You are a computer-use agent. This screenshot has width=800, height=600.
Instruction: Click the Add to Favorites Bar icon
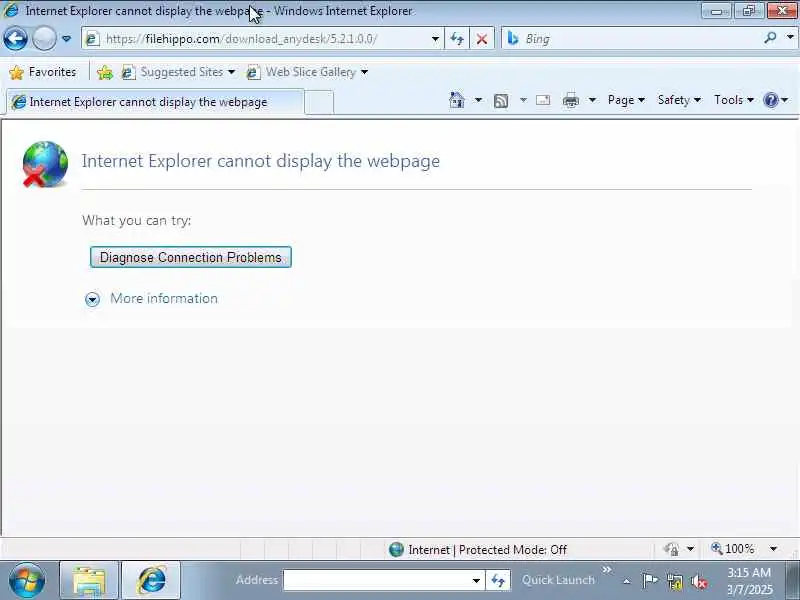coord(105,72)
